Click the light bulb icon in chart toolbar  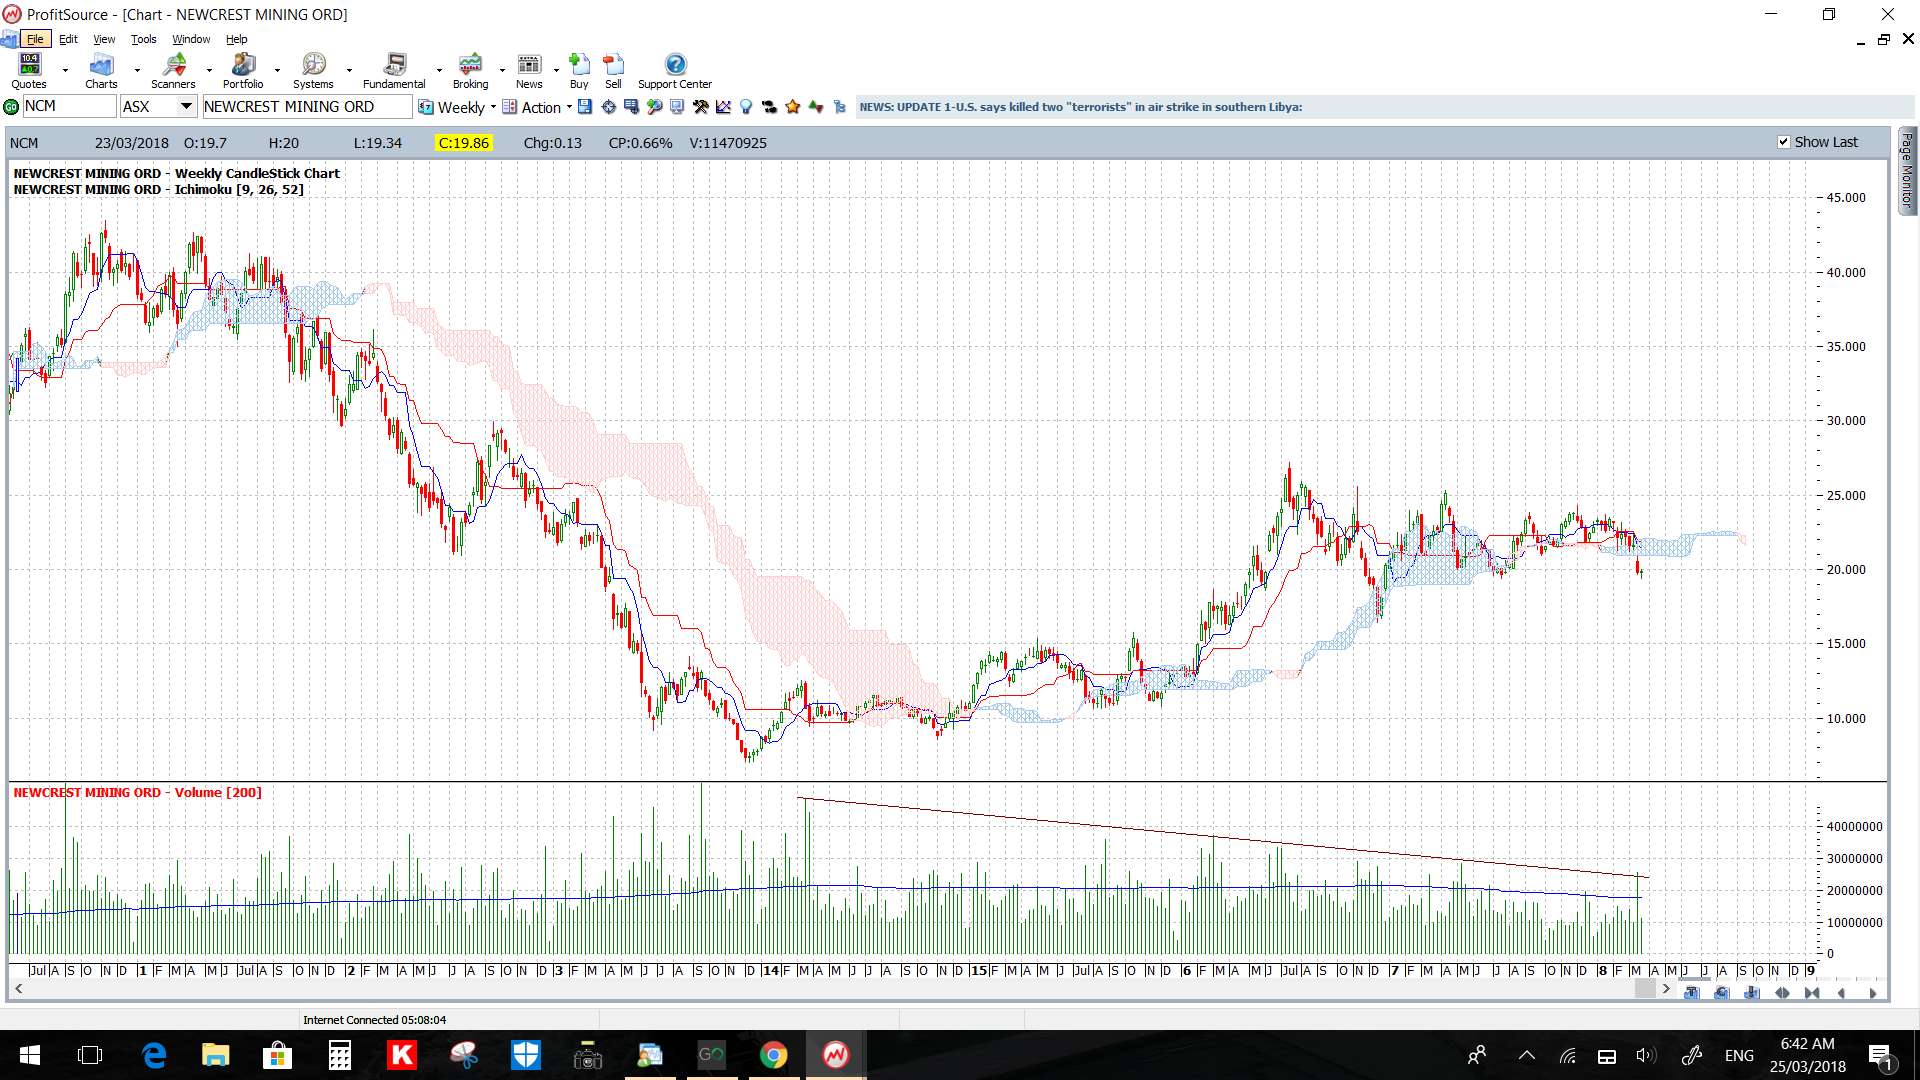[x=745, y=107]
